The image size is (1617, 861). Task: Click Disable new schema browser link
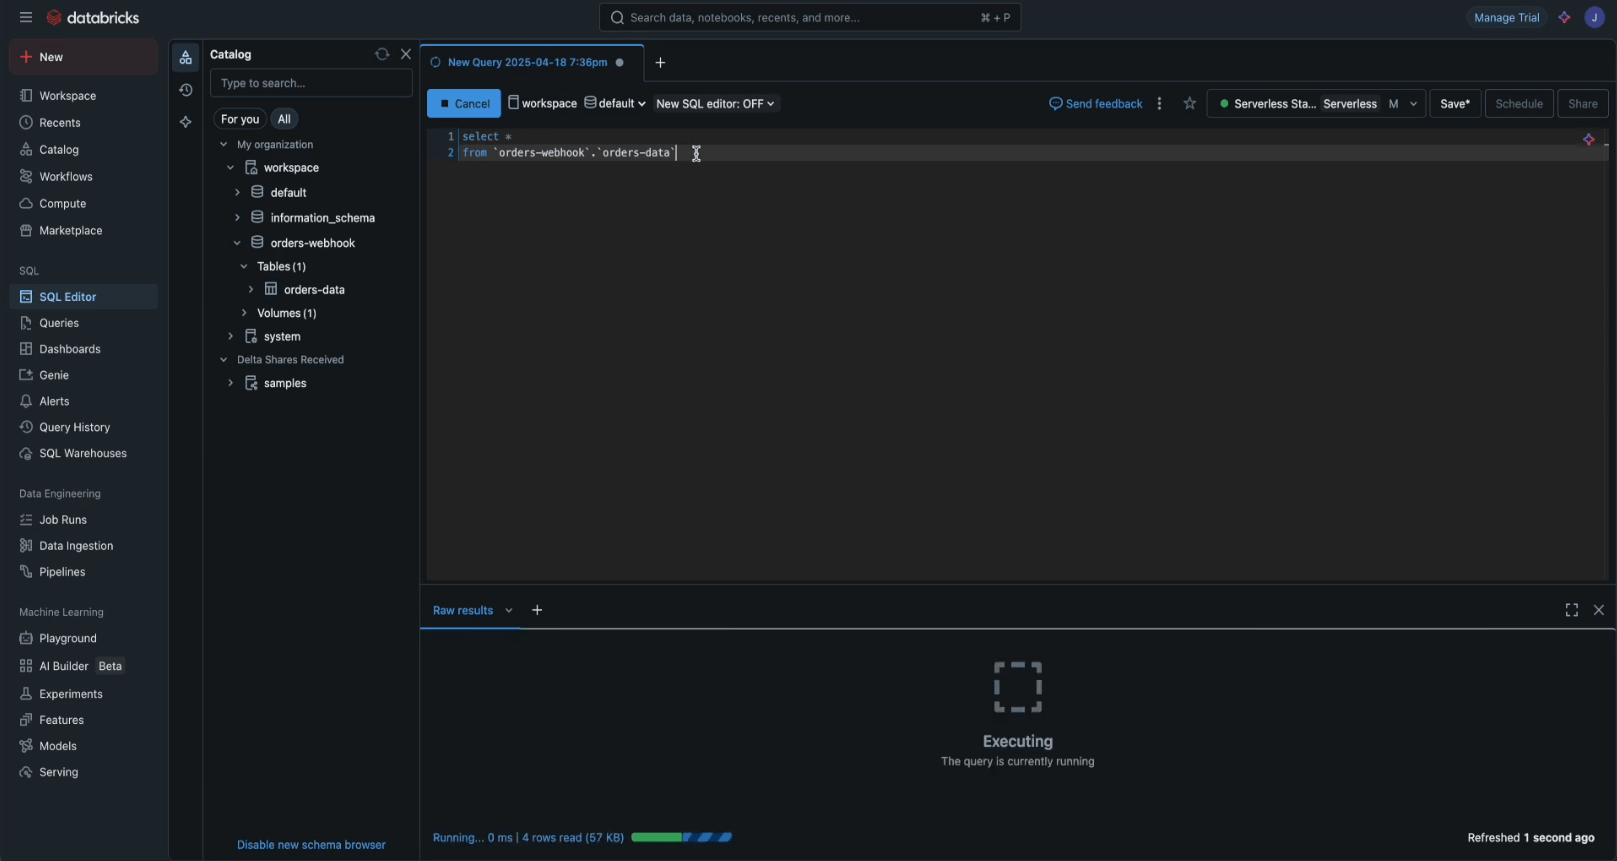coord(311,845)
